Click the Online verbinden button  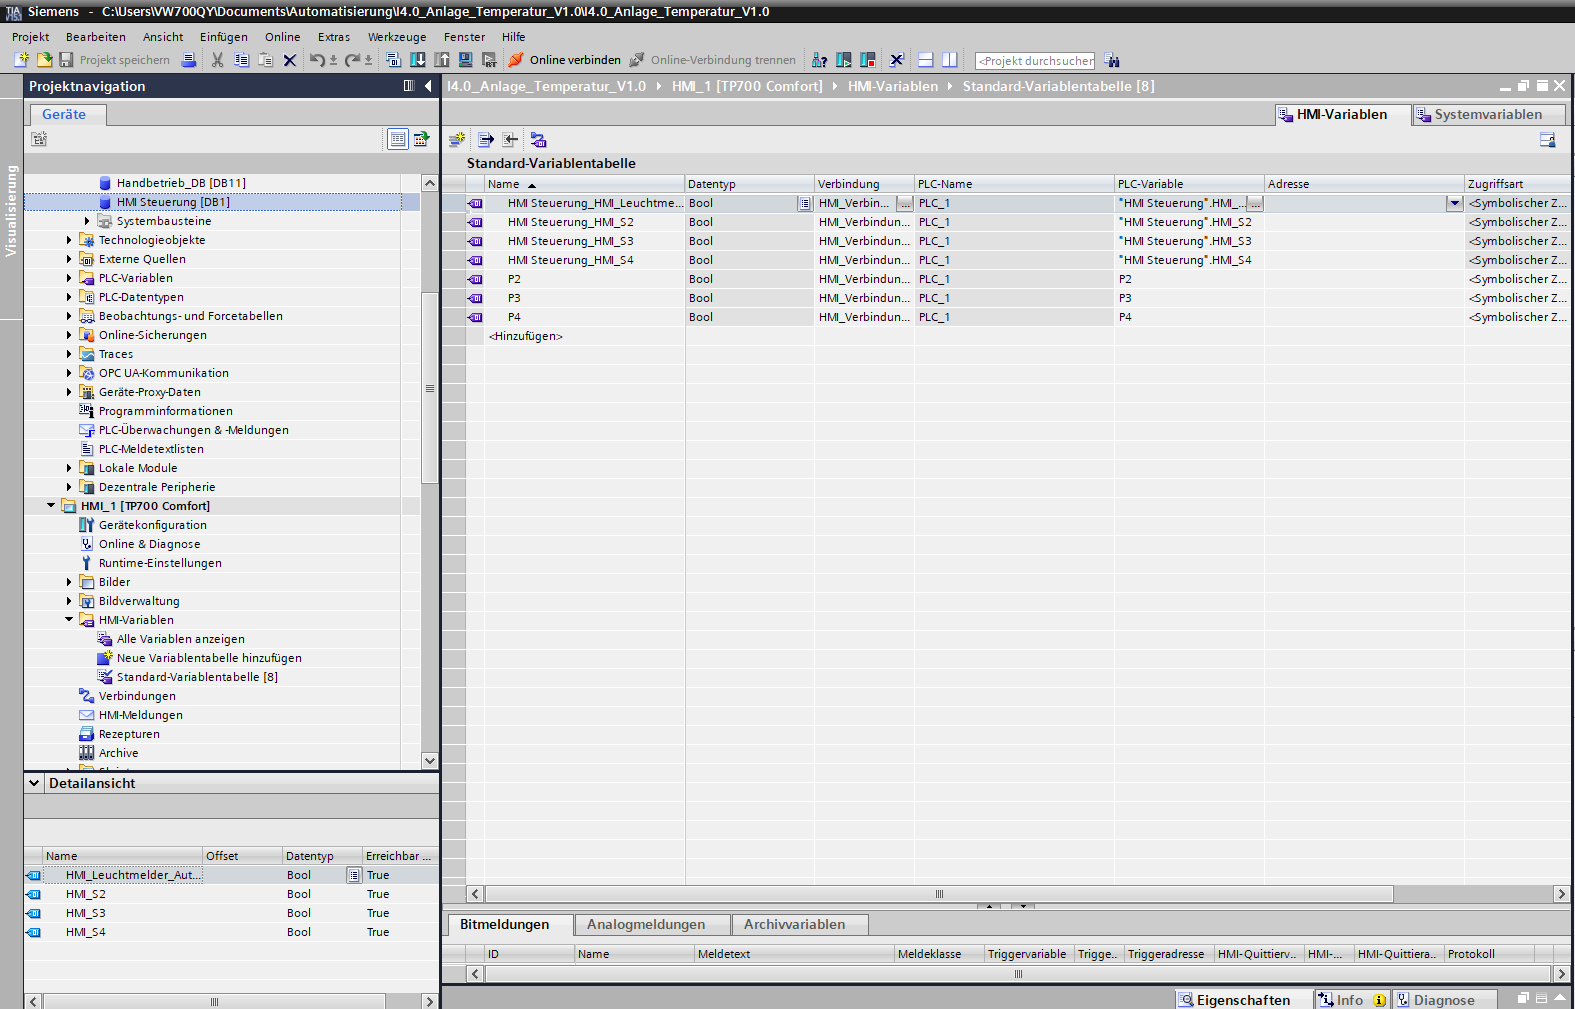pos(565,60)
